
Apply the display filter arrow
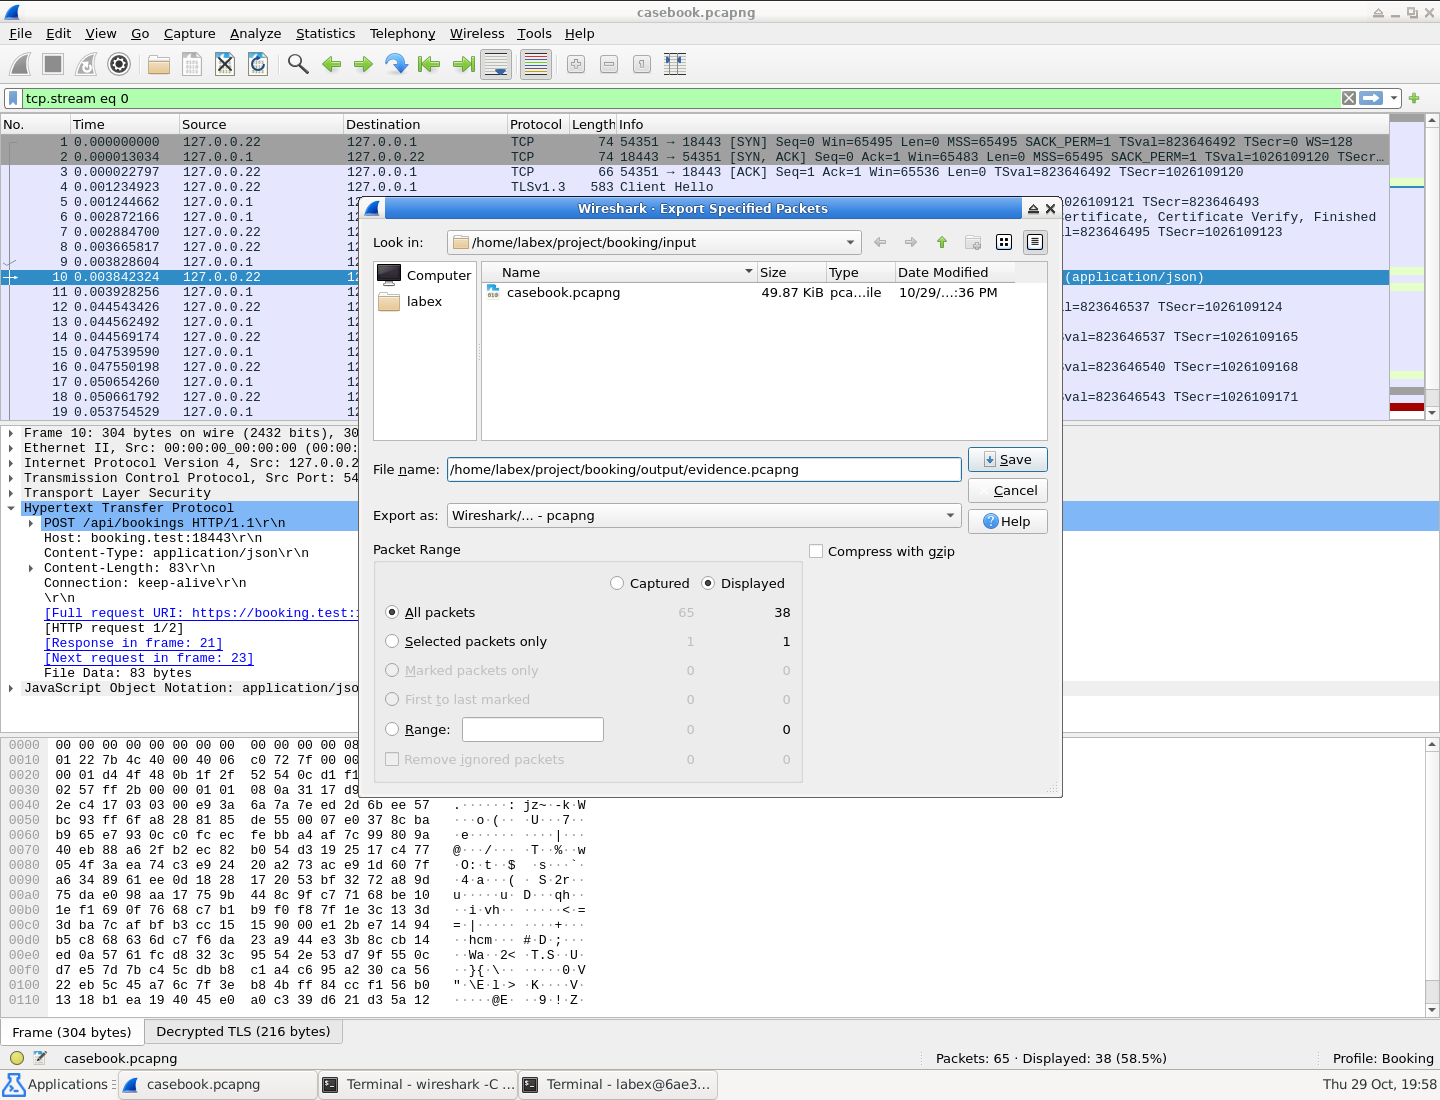point(1371,98)
